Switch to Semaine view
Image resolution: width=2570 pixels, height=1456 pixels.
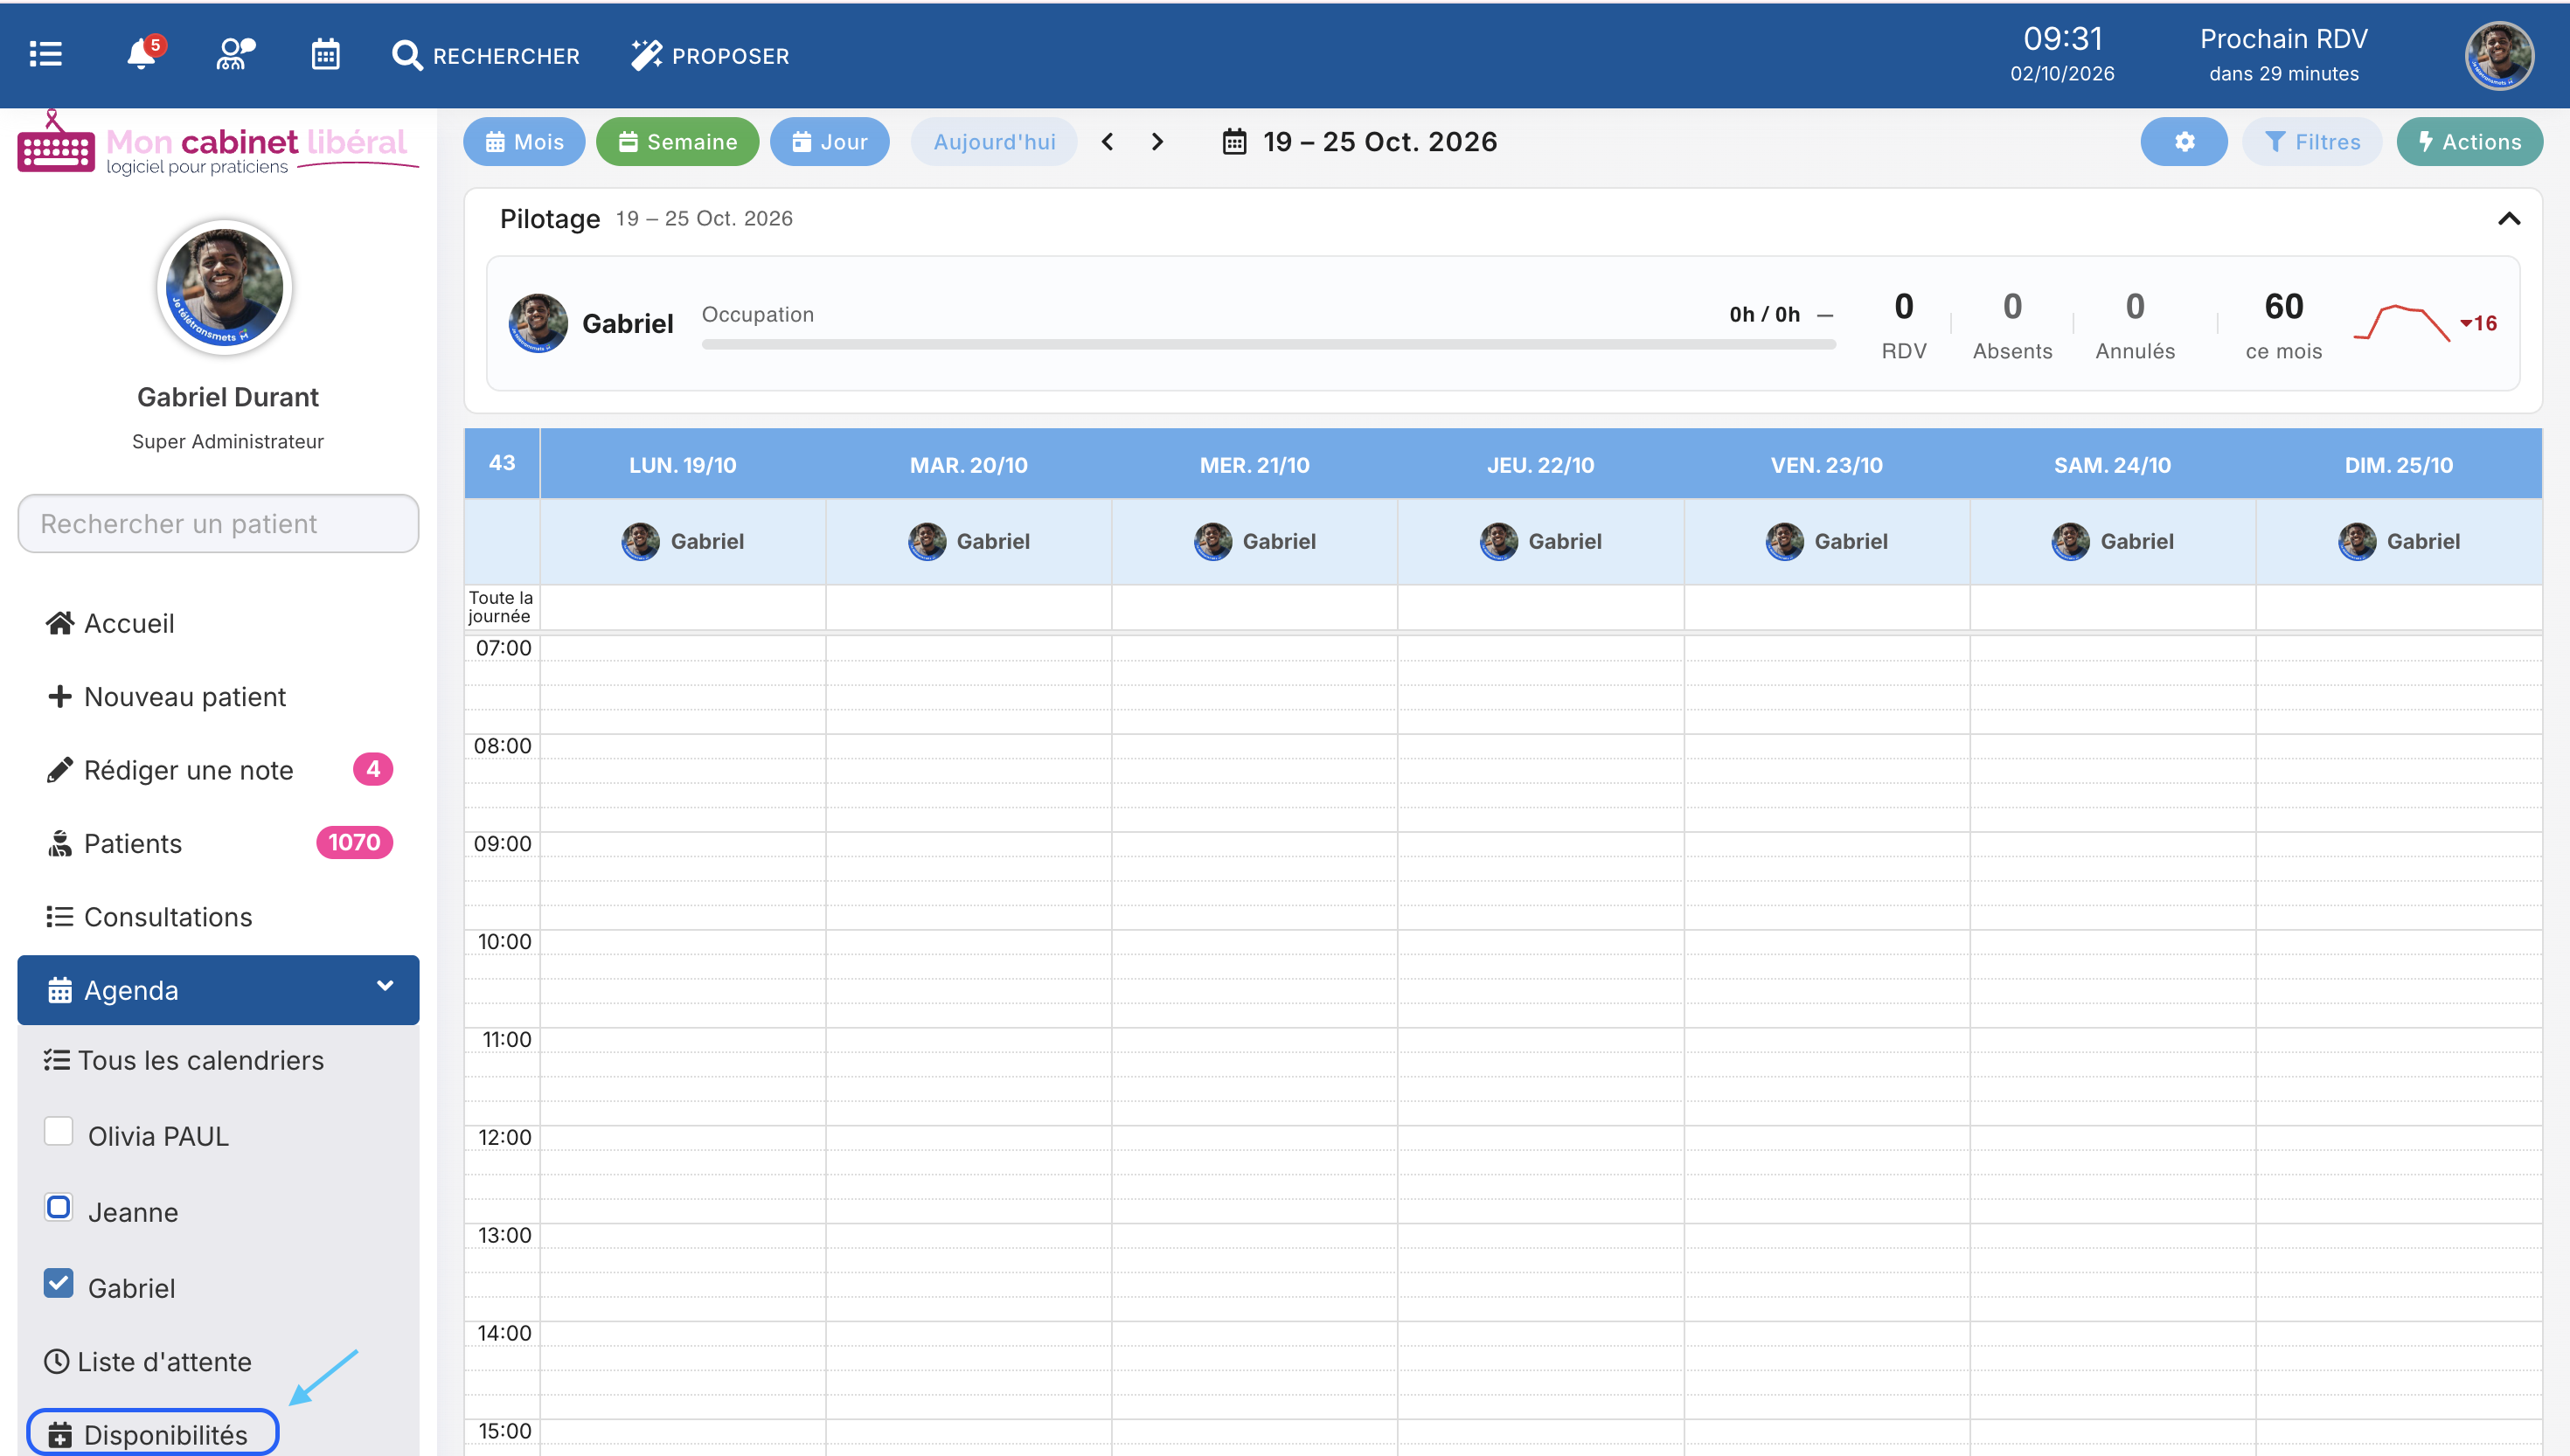point(678,142)
